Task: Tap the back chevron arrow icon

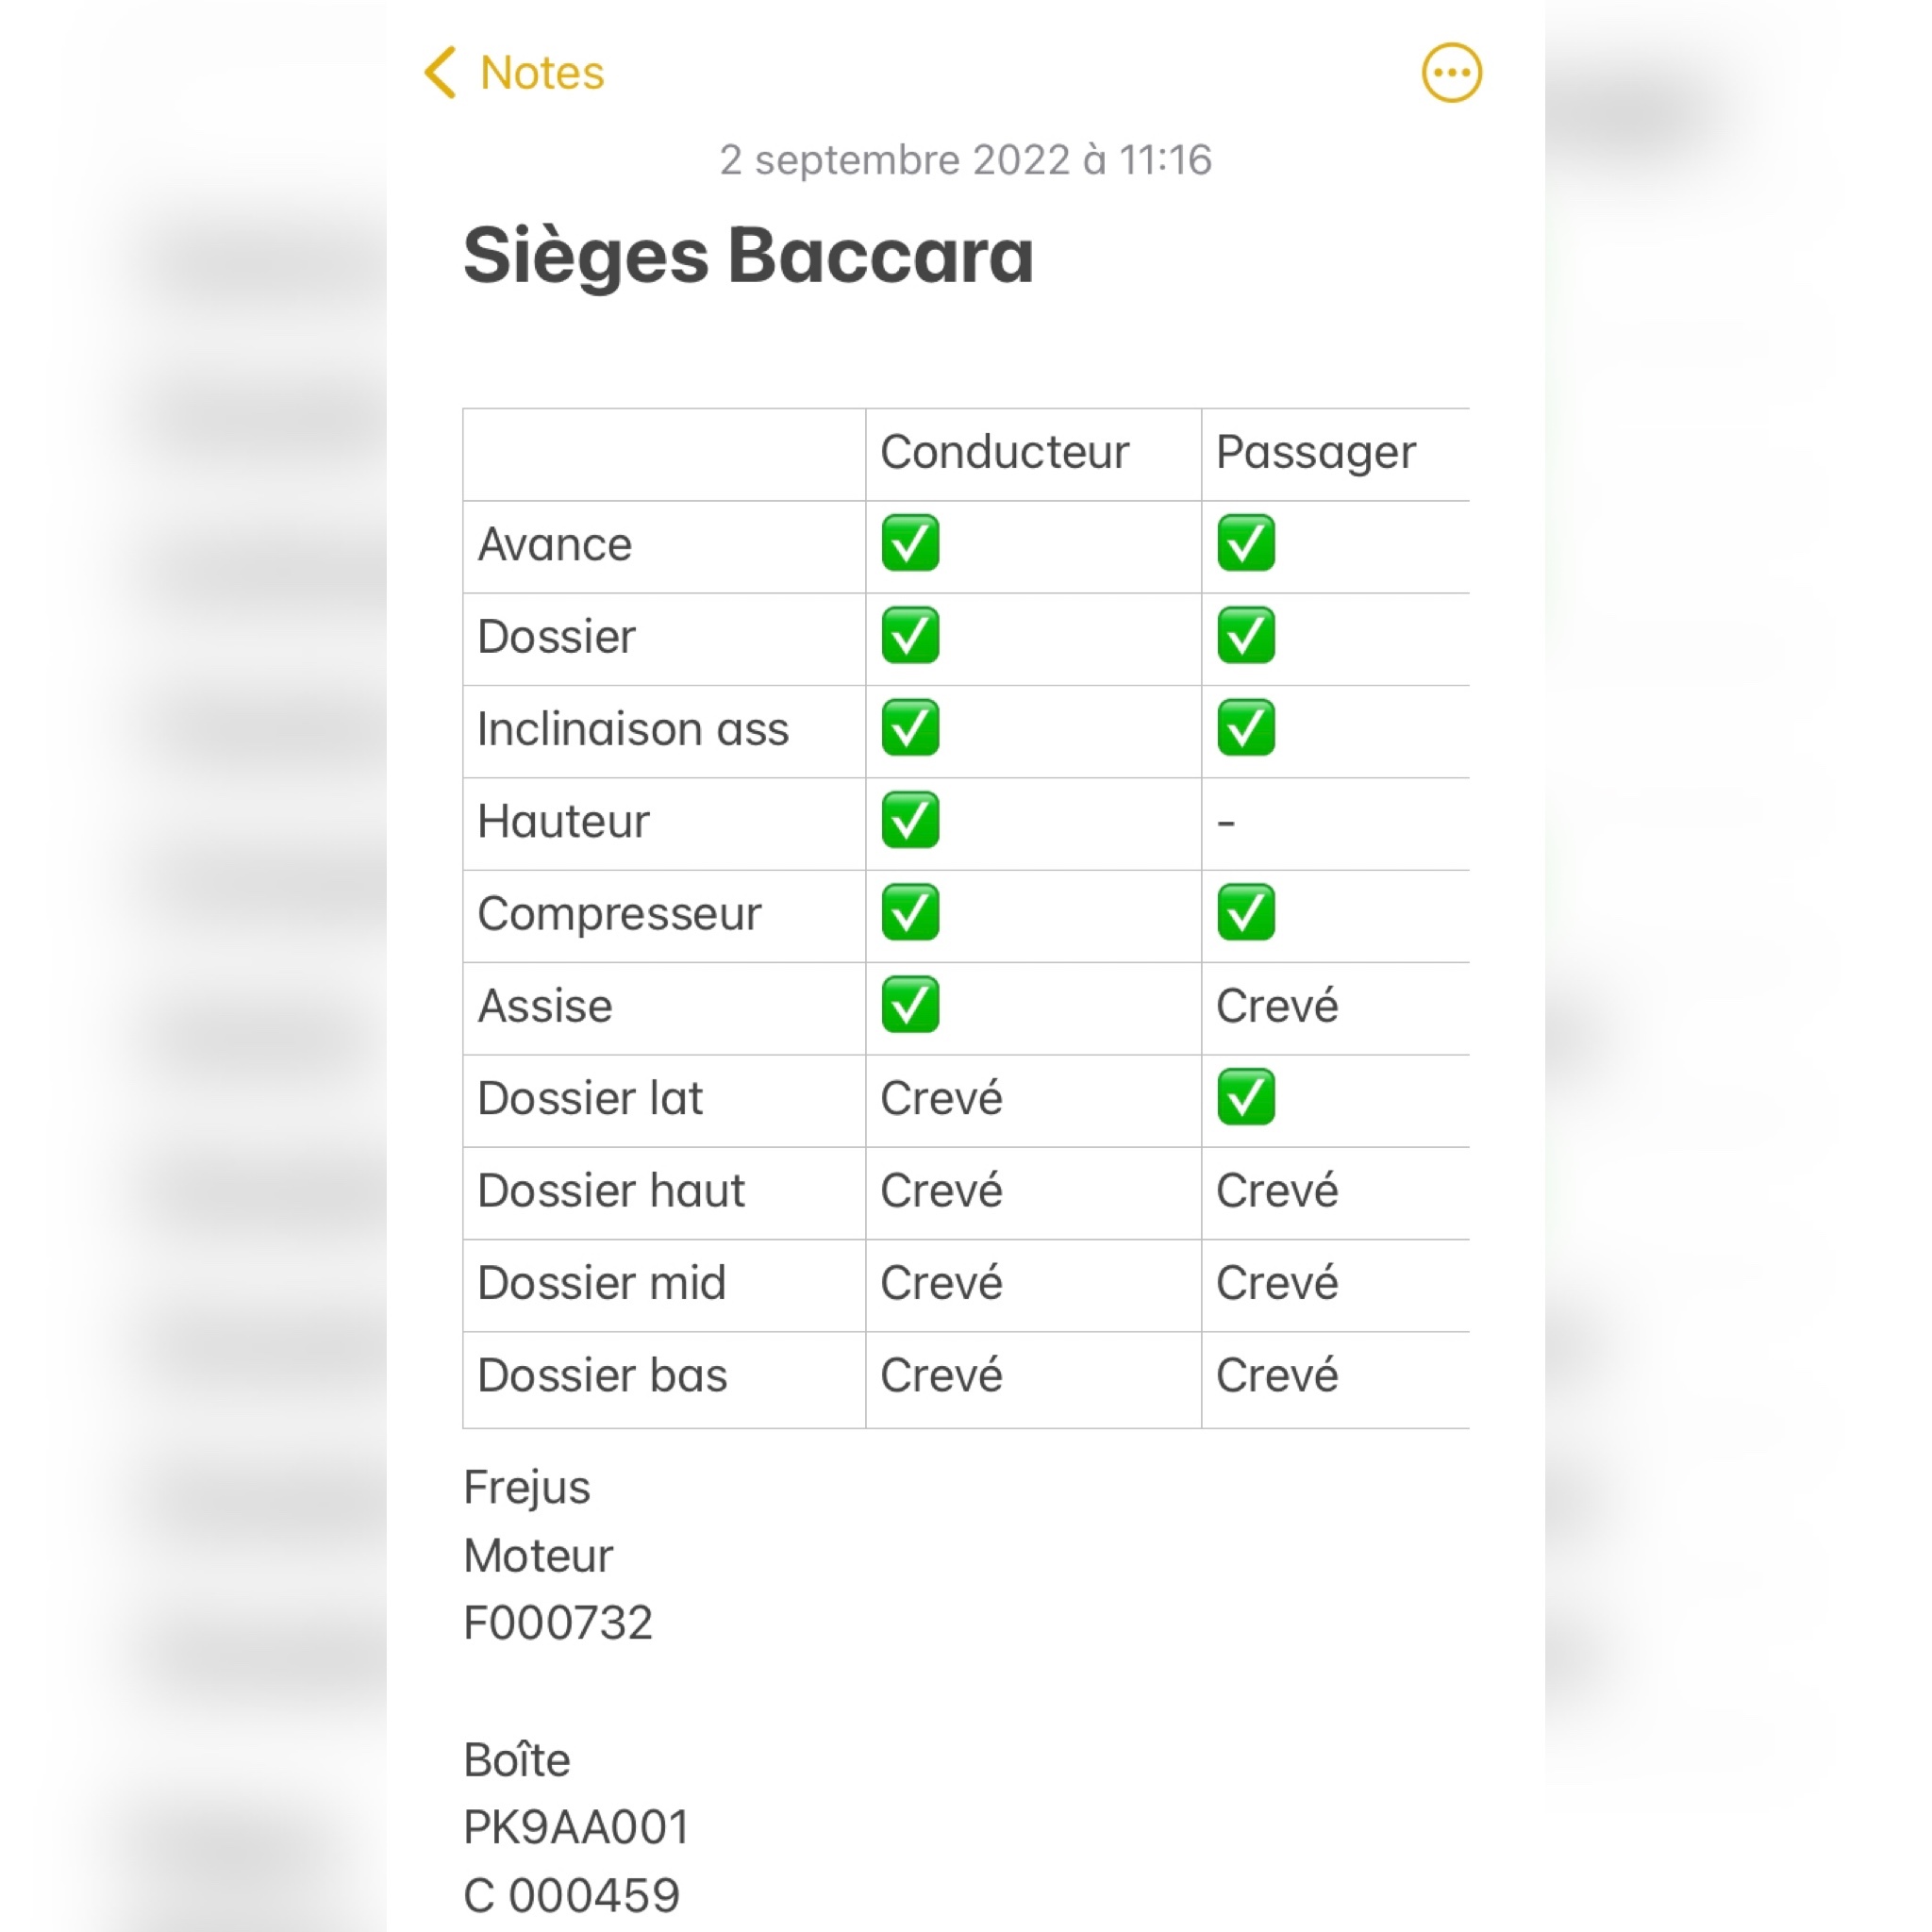Action: click(x=441, y=73)
